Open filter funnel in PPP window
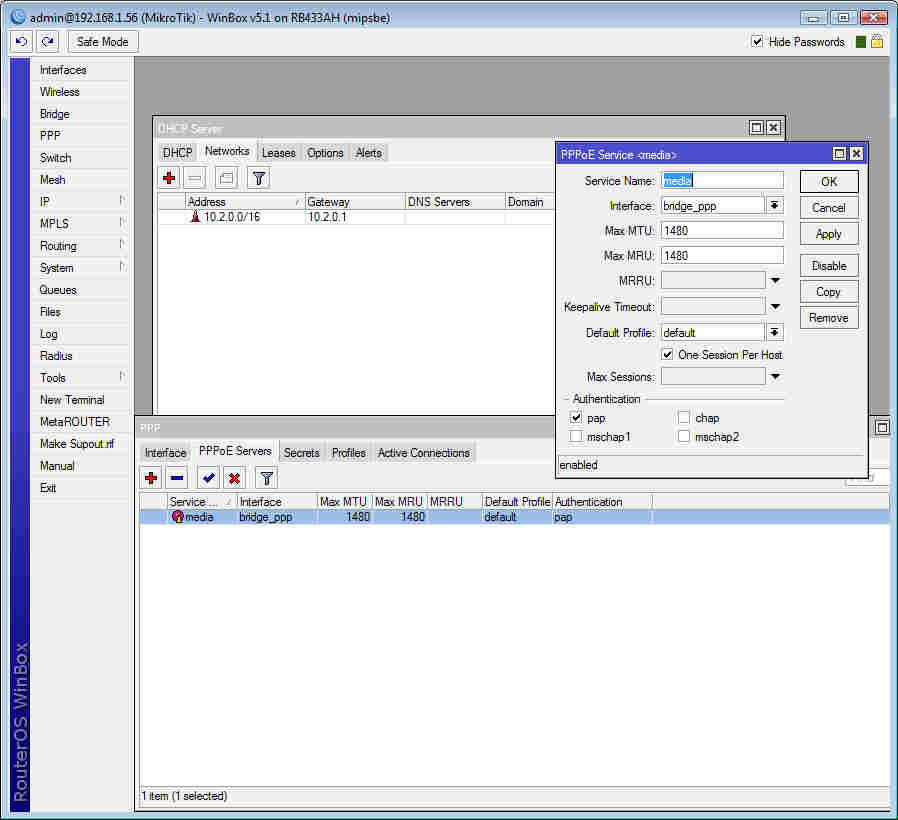898x820 pixels. (266, 478)
